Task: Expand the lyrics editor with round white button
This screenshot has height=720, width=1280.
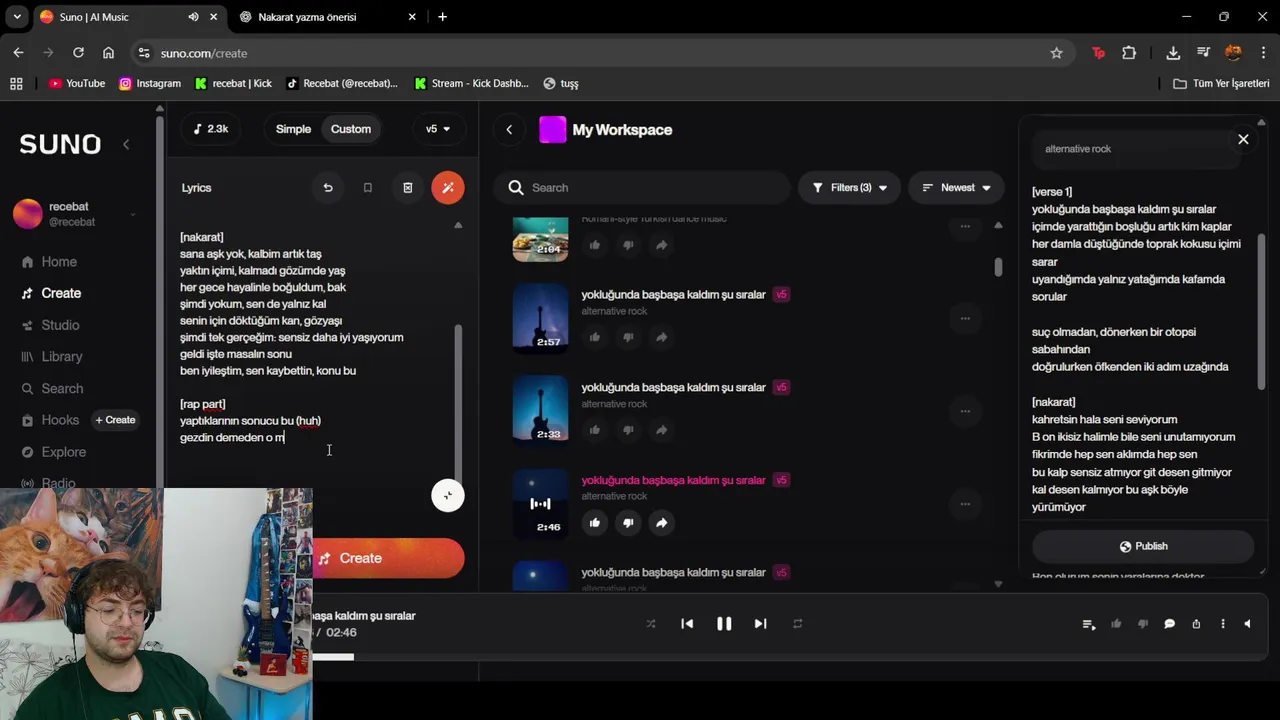Action: click(x=448, y=495)
